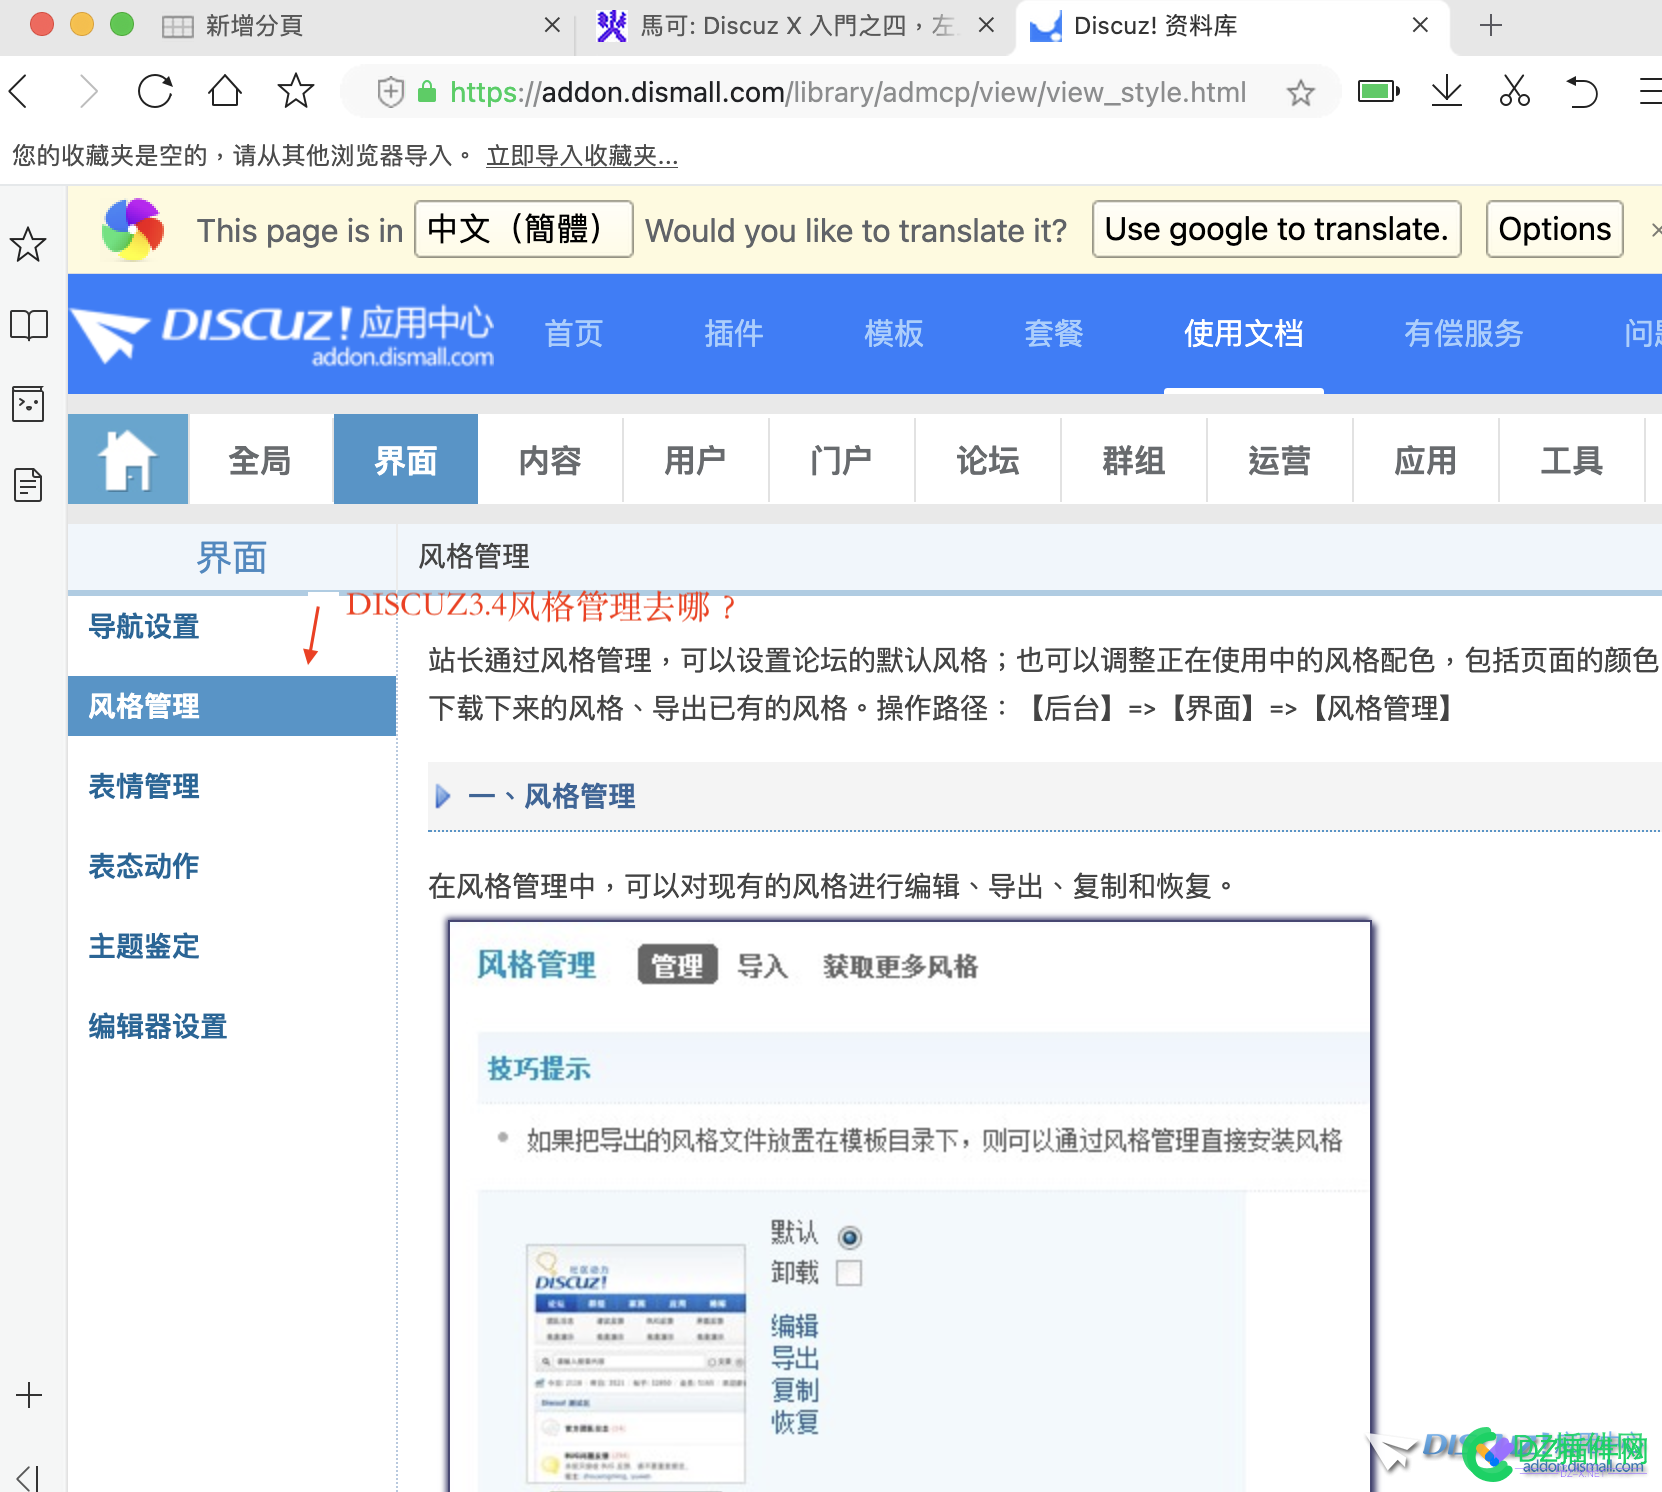Open 编辑器设置 in left menu
This screenshot has height=1492, width=1662.
pos(158,1026)
